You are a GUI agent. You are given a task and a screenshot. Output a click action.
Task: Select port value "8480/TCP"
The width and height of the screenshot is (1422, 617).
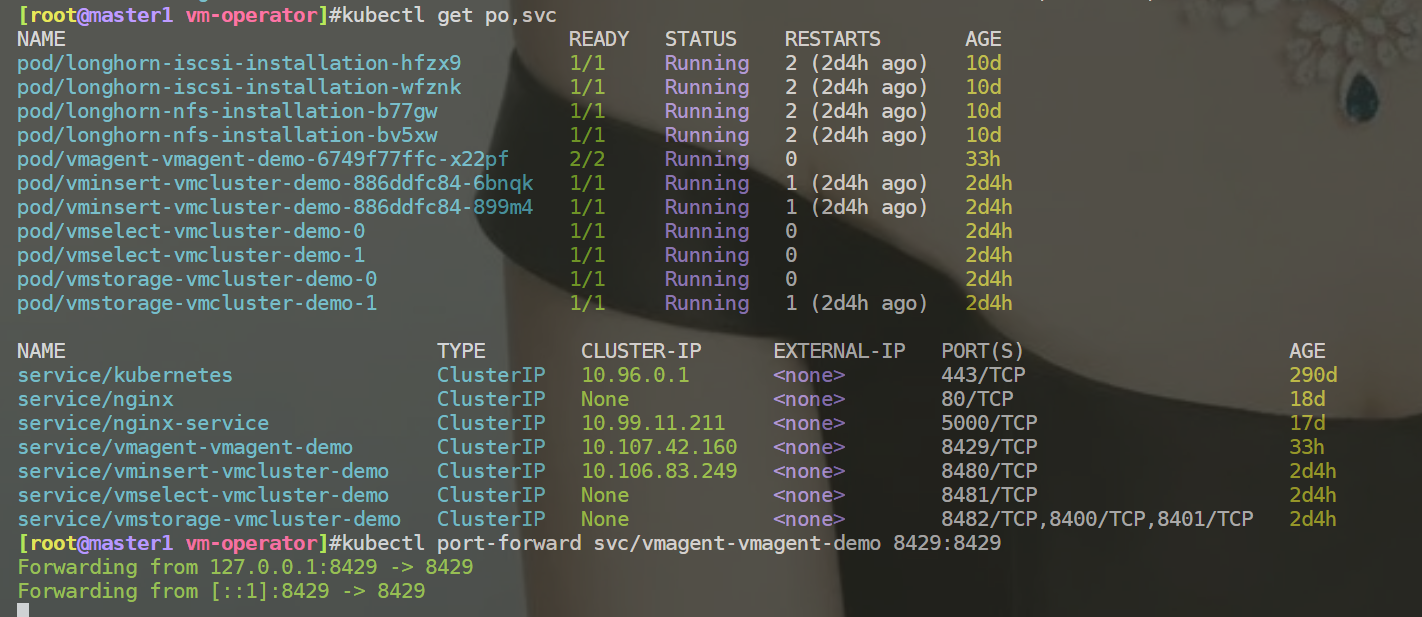(x=989, y=471)
